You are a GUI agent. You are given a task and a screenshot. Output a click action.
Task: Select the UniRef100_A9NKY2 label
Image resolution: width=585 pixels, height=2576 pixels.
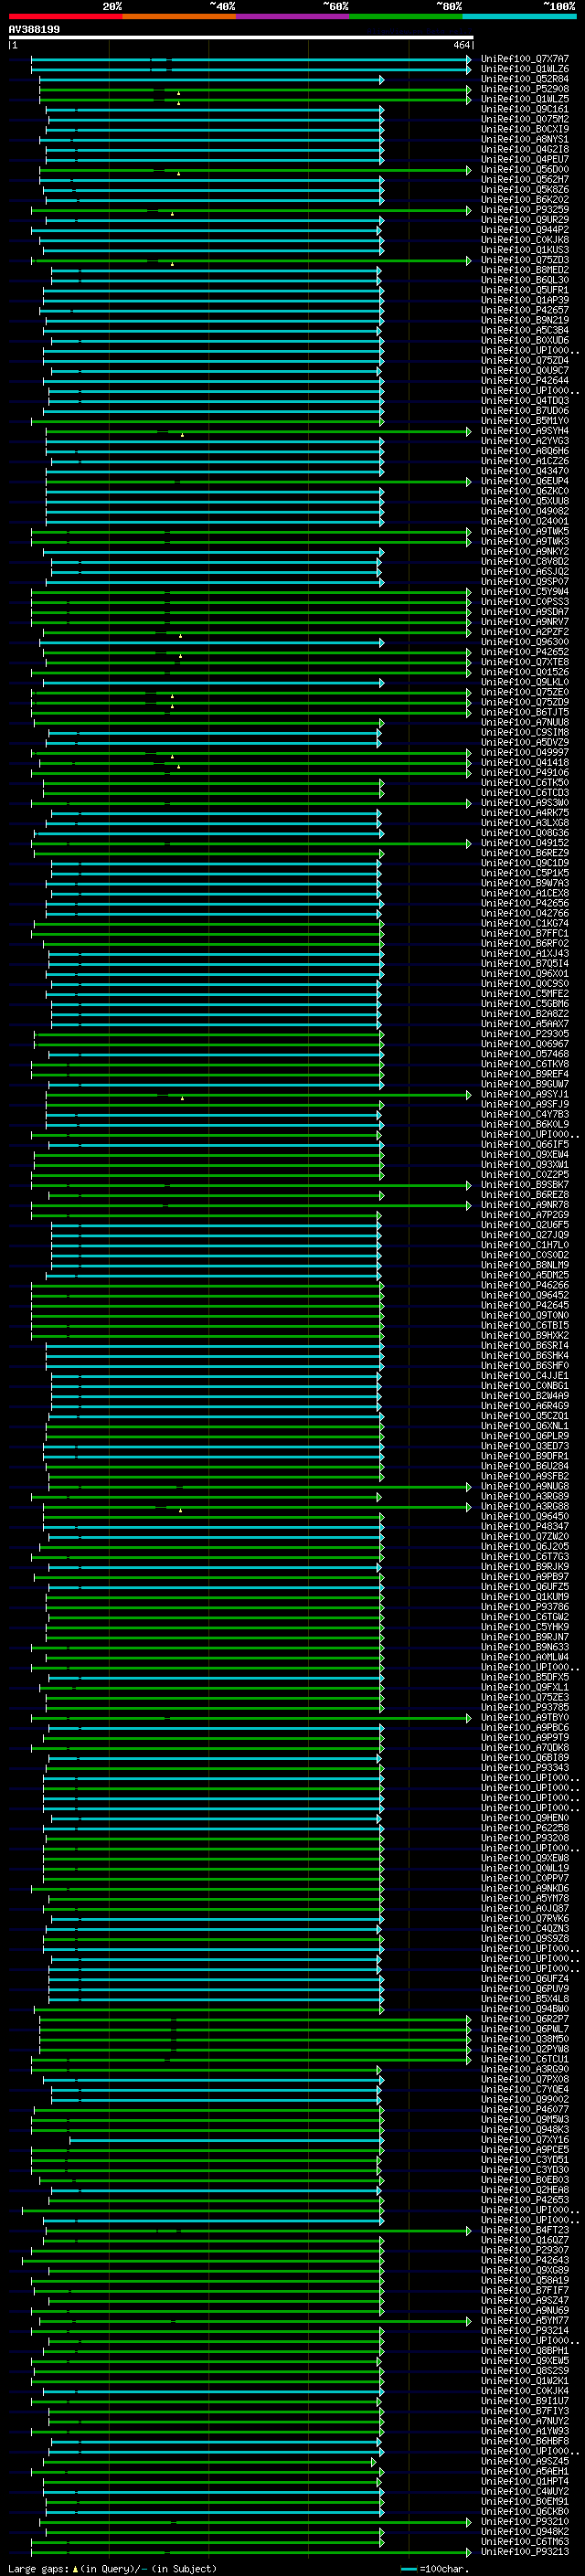click(525, 551)
